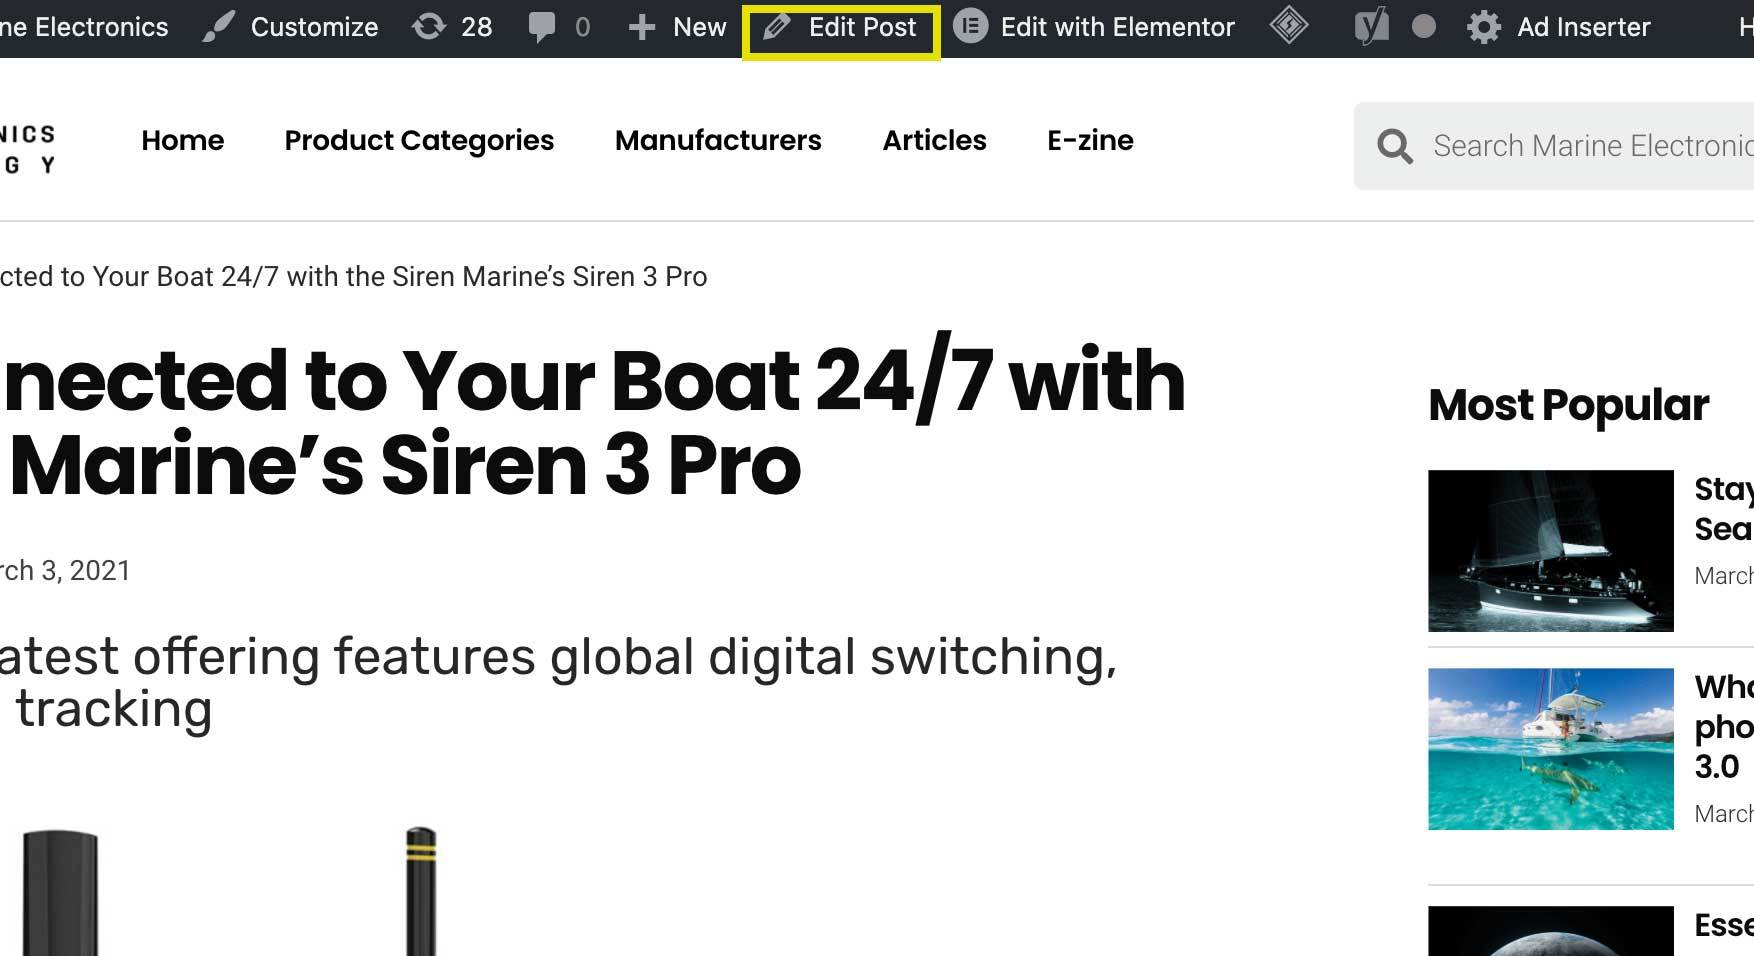Click the Elementor logo icon
The width and height of the screenshot is (1754, 956).
(970, 26)
